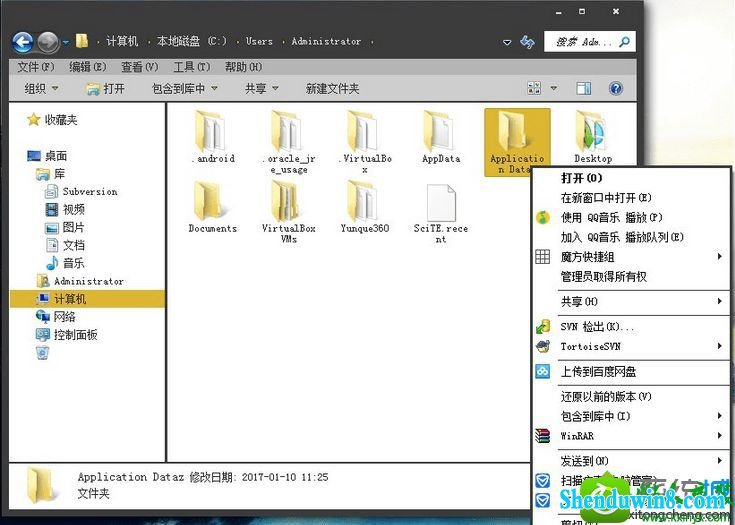
Task: Select the AppData folder
Action: [441, 137]
